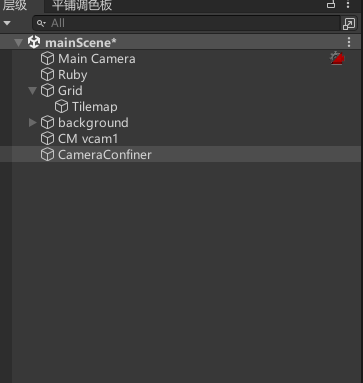
Task: Collapse the mainScene foldout arrow
Action: pyautogui.click(x=19, y=43)
